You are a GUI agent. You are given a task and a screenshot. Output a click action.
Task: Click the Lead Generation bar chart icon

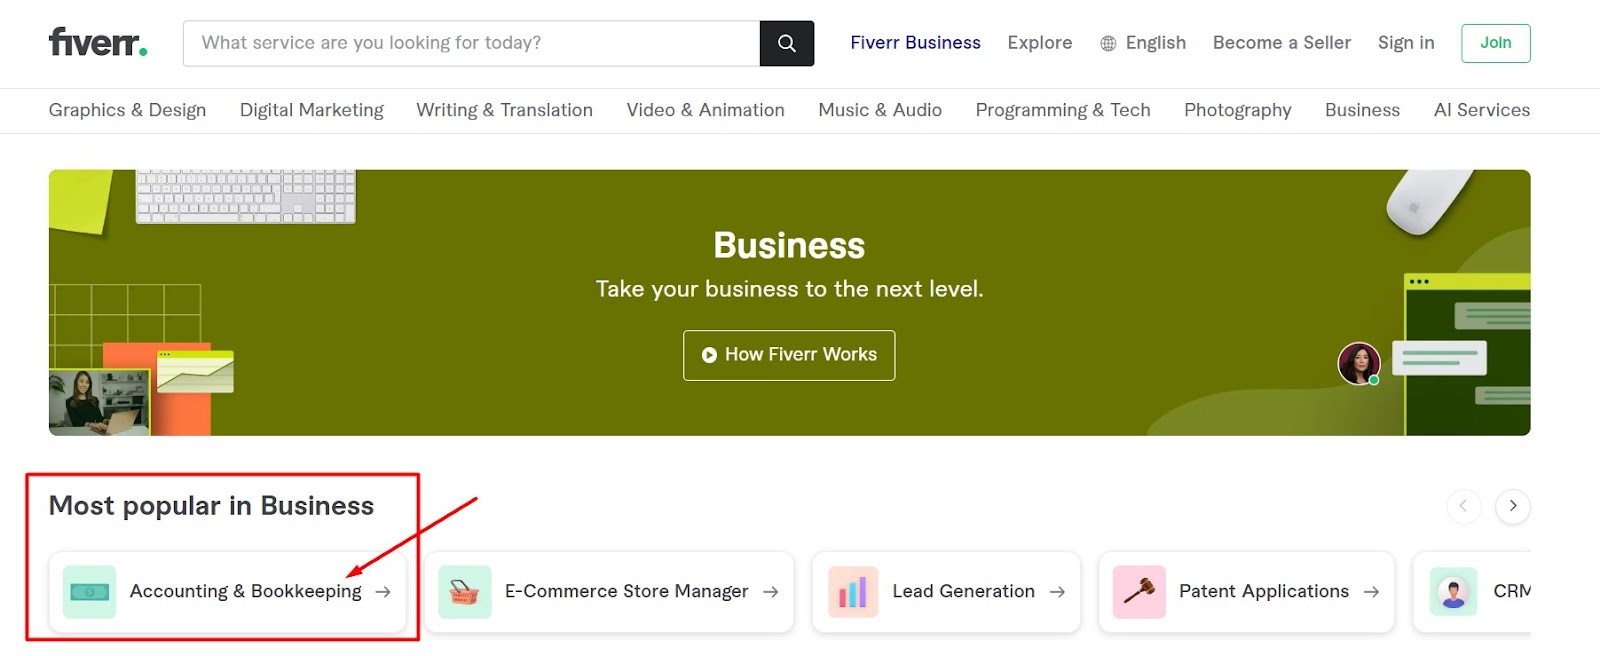853,592
